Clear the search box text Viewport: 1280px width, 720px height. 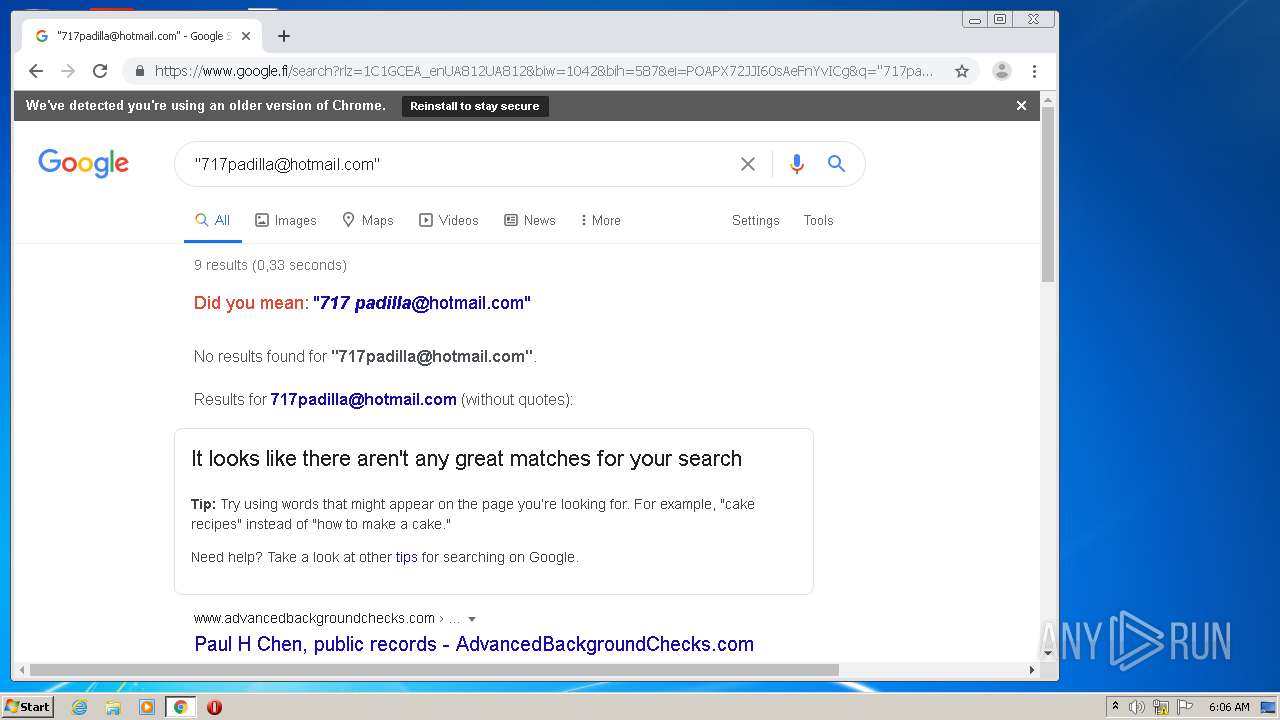click(x=748, y=164)
